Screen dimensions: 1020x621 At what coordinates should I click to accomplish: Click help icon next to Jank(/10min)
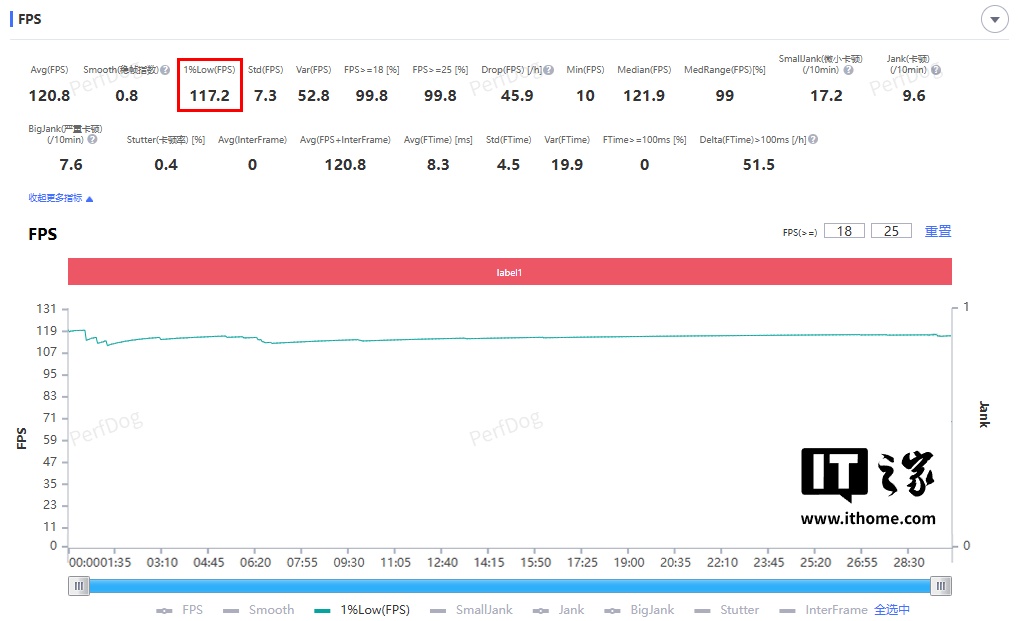935,70
